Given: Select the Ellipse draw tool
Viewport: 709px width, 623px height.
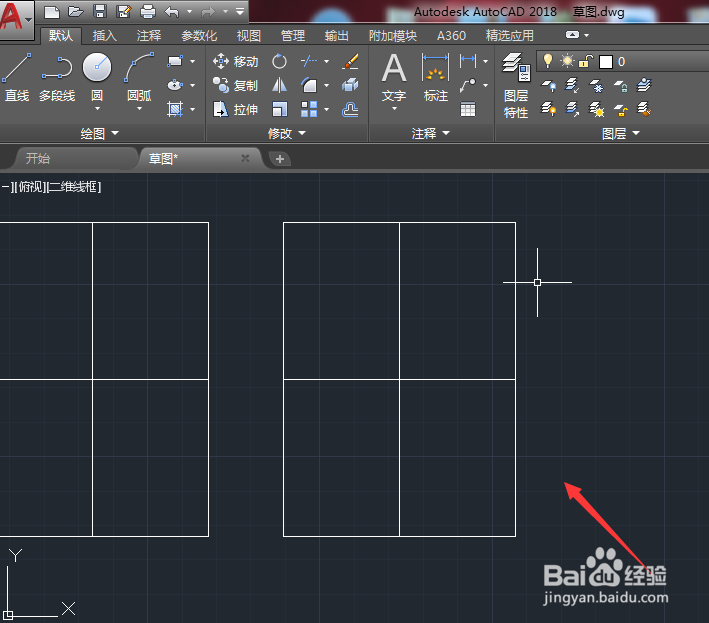Looking at the screenshot, I should (175, 85).
